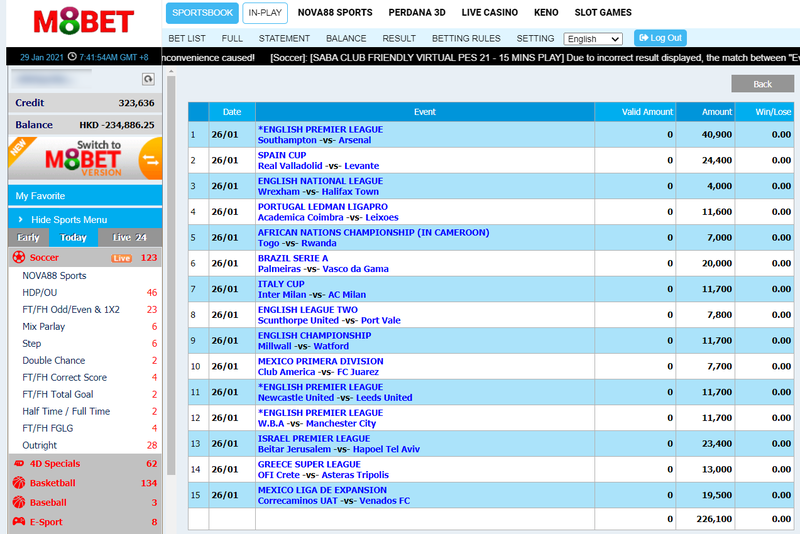Open the My Favorite section

tap(85, 196)
